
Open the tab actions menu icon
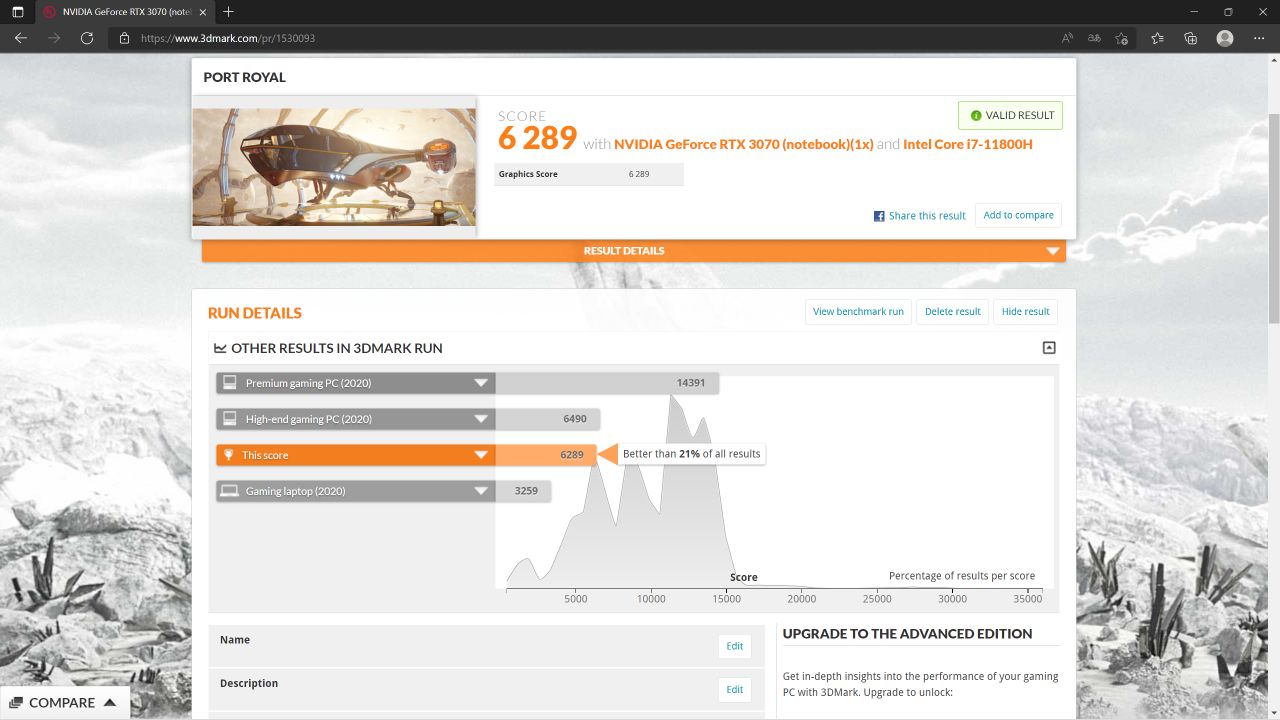pyautogui.click(x=17, y=12)
